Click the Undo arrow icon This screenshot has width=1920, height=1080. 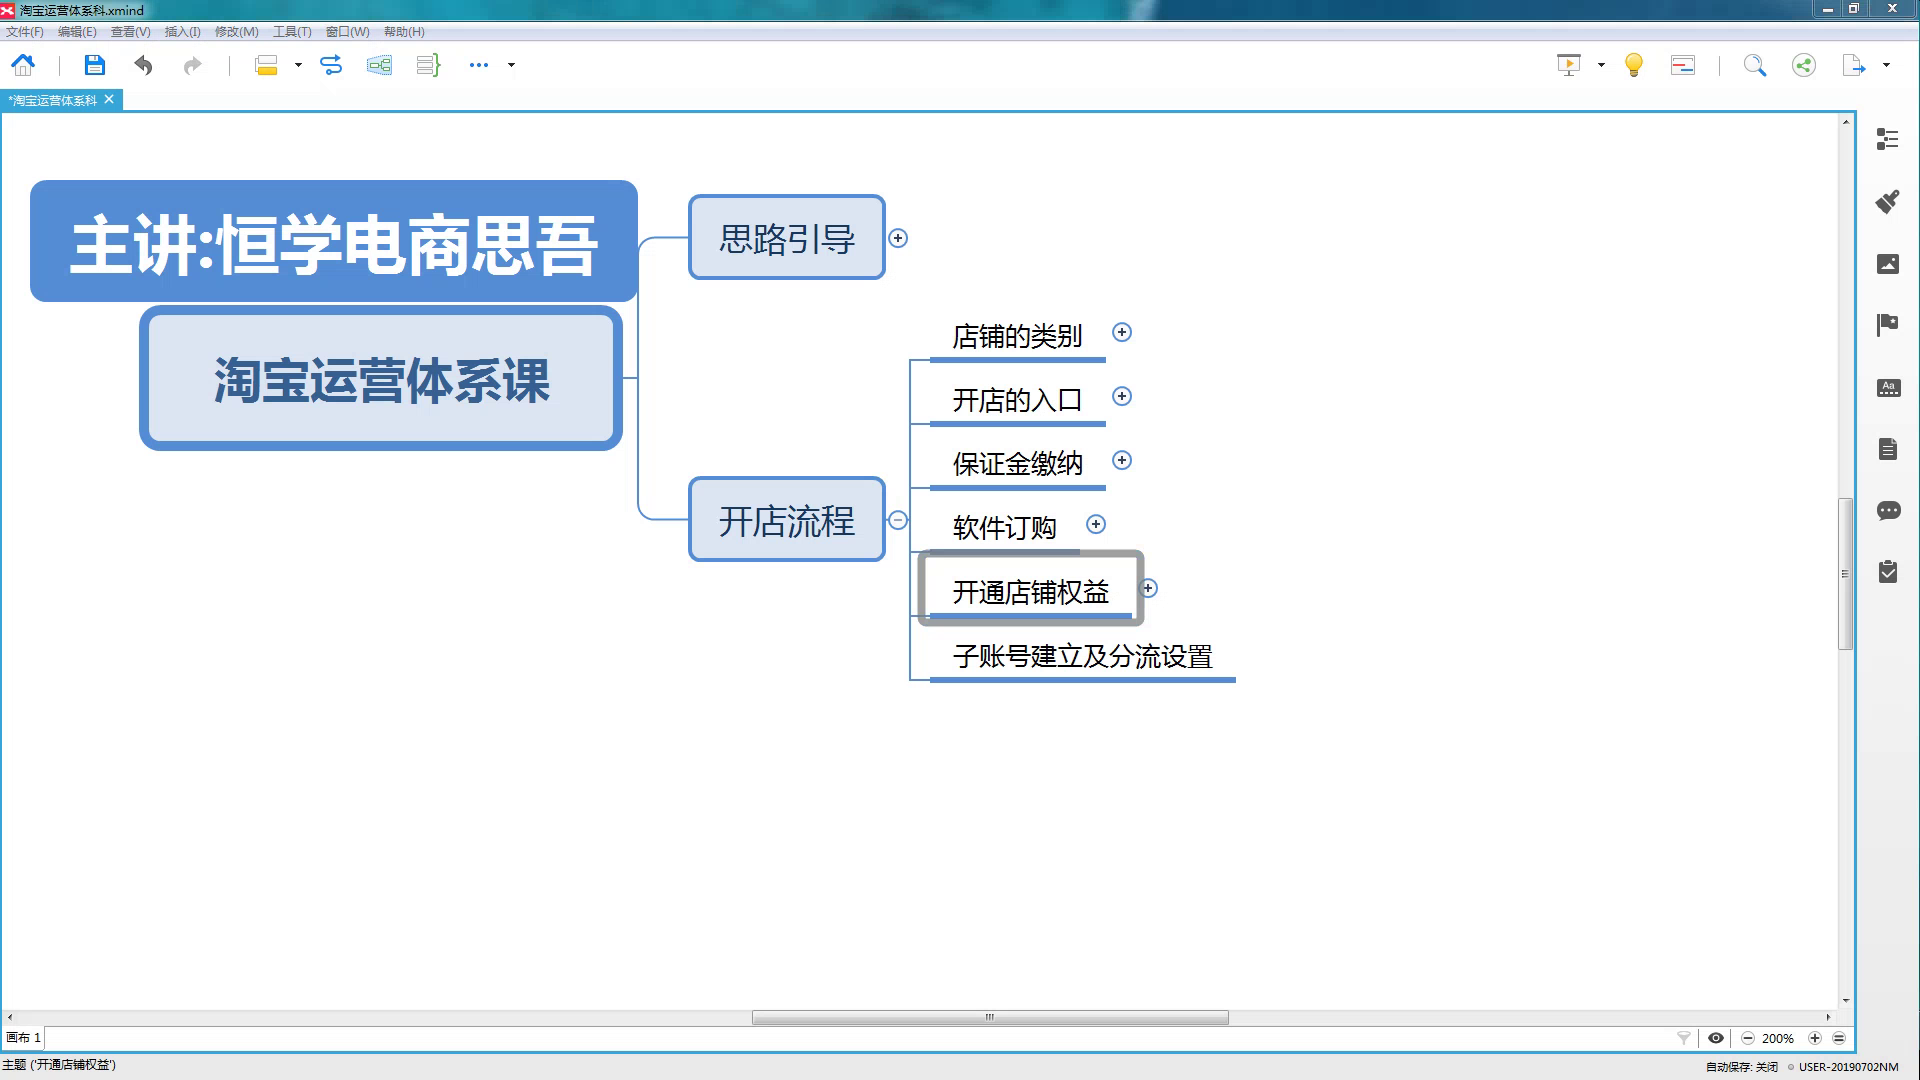pyautogui.click(x=143, y=66)
